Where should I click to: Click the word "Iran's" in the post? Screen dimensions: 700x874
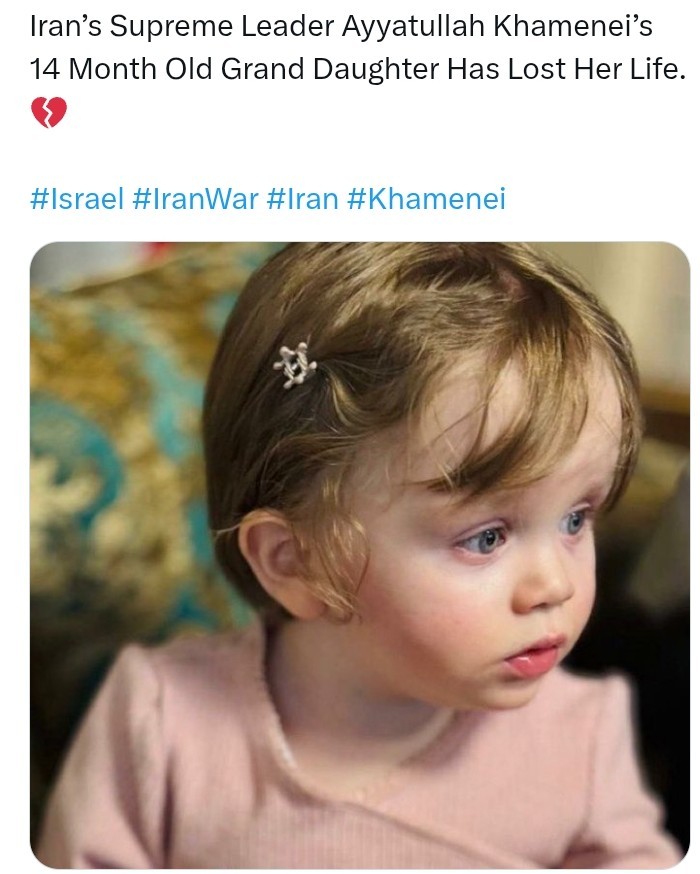[x=65, y=28]
